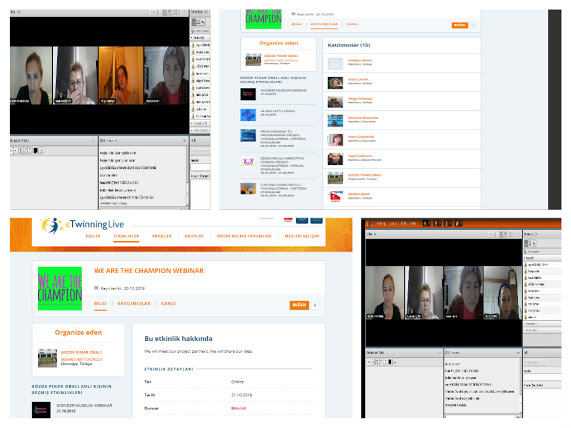Change attendee view in lower Attendees pod

pos(530,243)
